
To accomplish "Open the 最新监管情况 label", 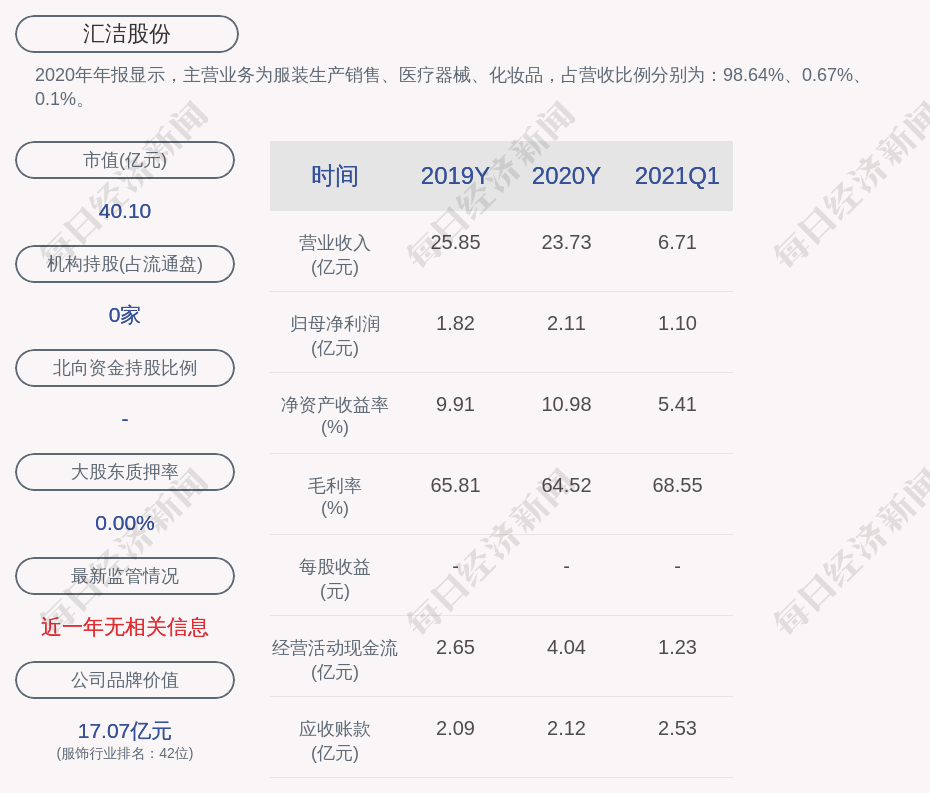I will pos(125,576).
